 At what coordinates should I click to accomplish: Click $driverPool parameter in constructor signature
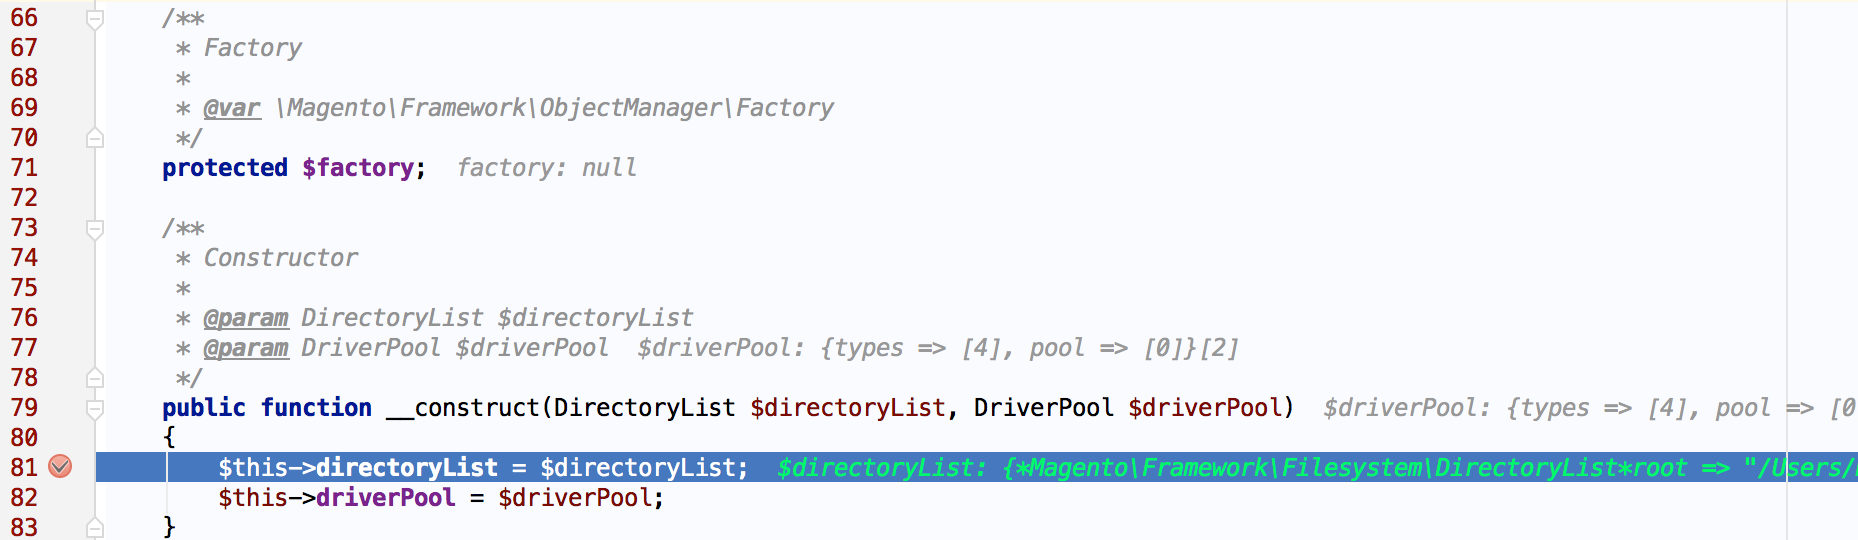tap(1205, 408)
